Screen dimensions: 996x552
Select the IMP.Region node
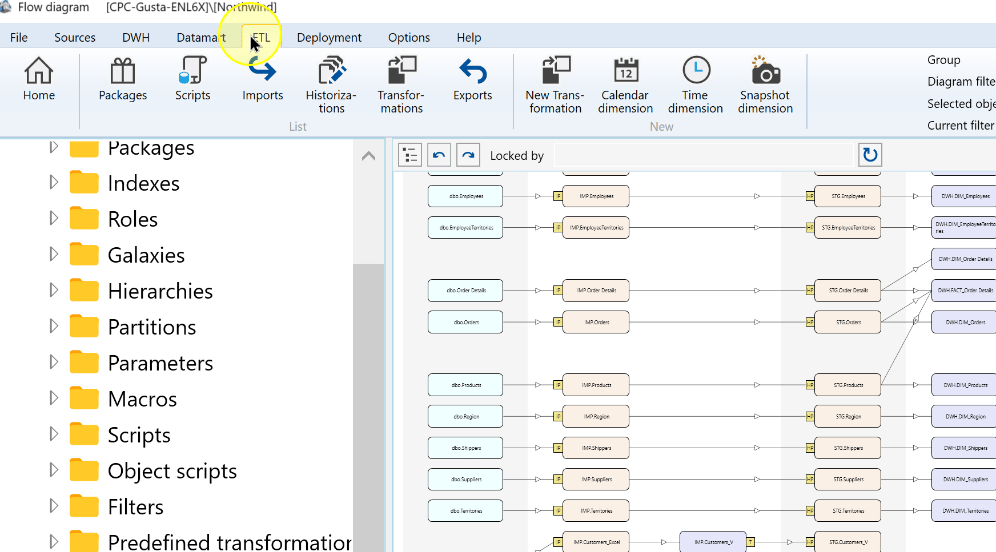pyautogui.click(x=596, y=417)
